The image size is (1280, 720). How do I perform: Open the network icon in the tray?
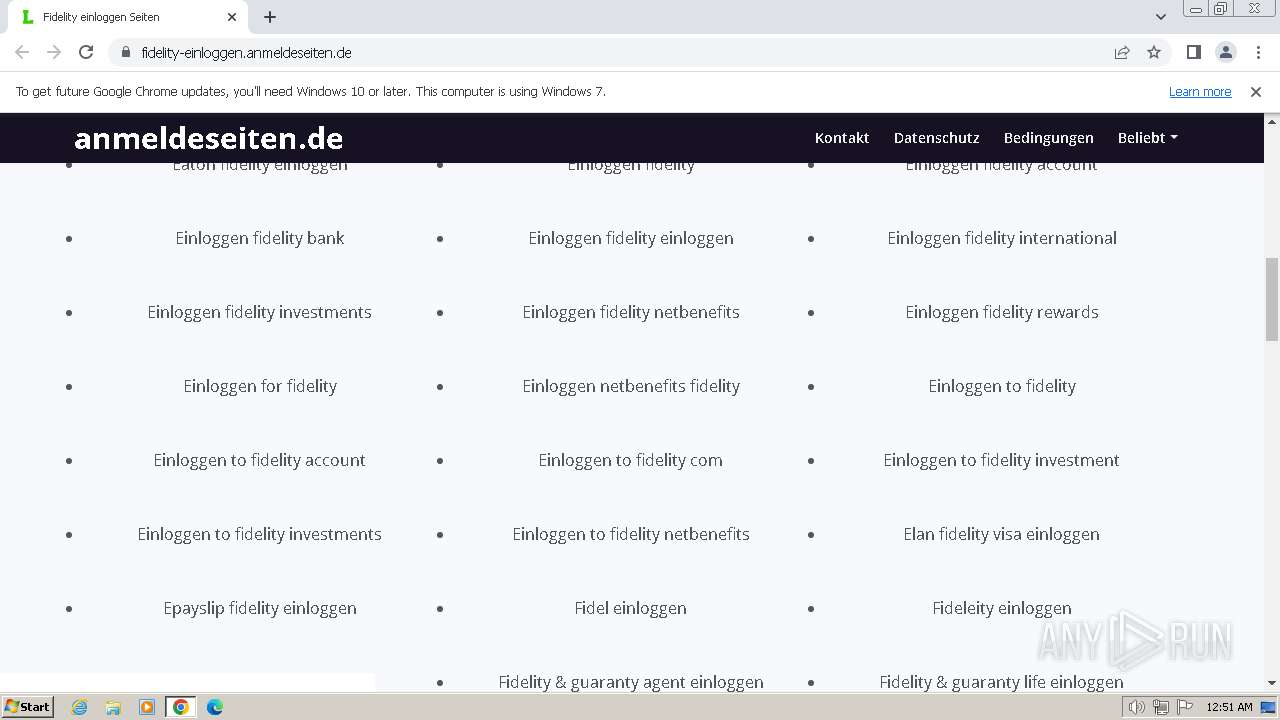tap(1161, 707)
